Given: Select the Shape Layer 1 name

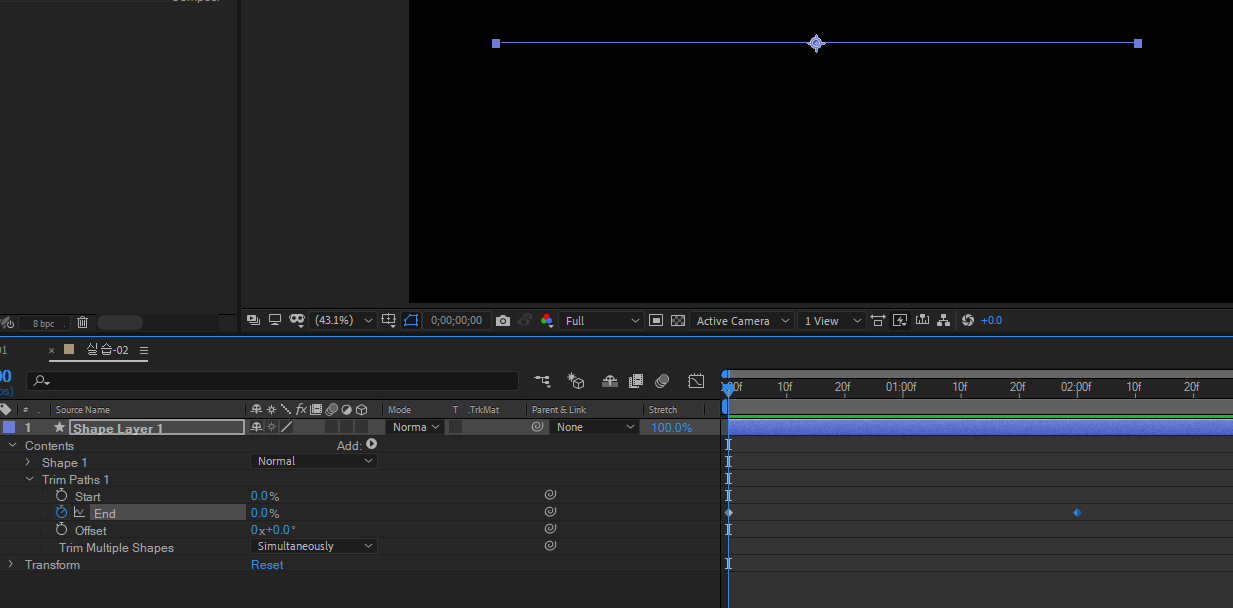Looking at the screenshot, I should tap(157, 428).
